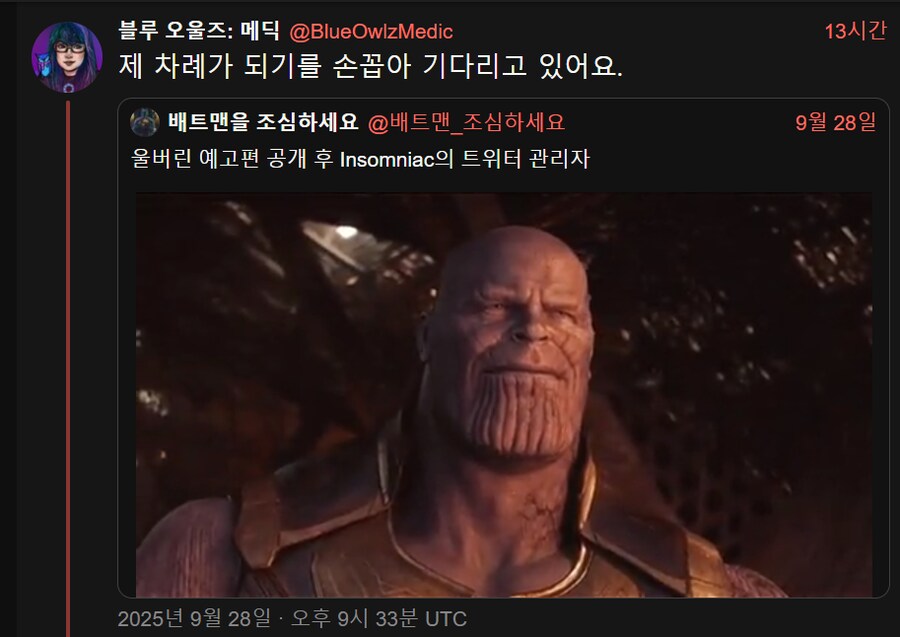Select the 제 차례가 되기를 tweet text
The width and height of the screenshot is (900, 637).
pos(370,65)
